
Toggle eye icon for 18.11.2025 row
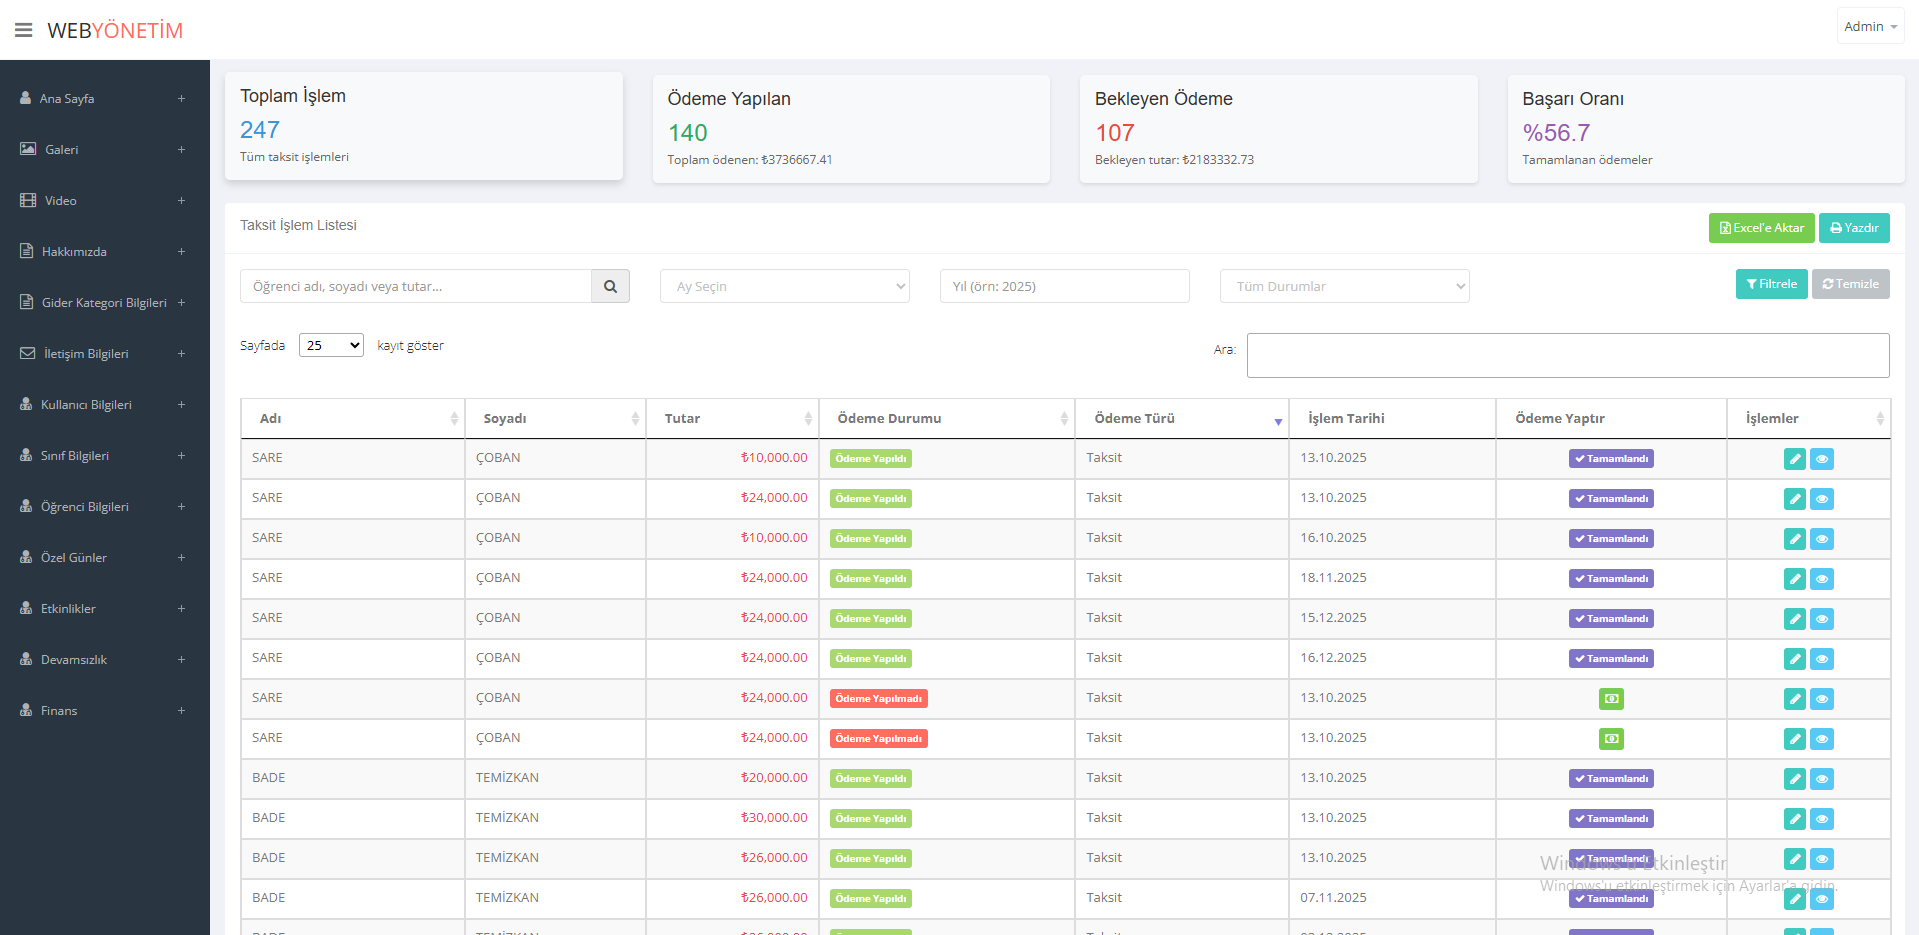(1822, 579)
